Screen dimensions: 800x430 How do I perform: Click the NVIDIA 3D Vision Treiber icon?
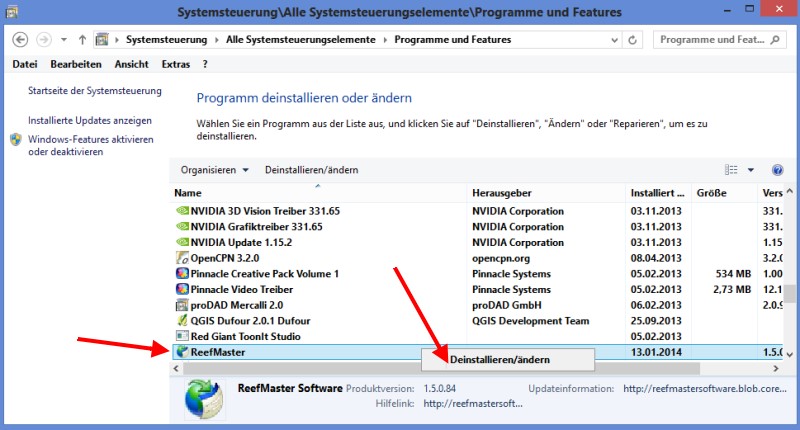(181, 211)
